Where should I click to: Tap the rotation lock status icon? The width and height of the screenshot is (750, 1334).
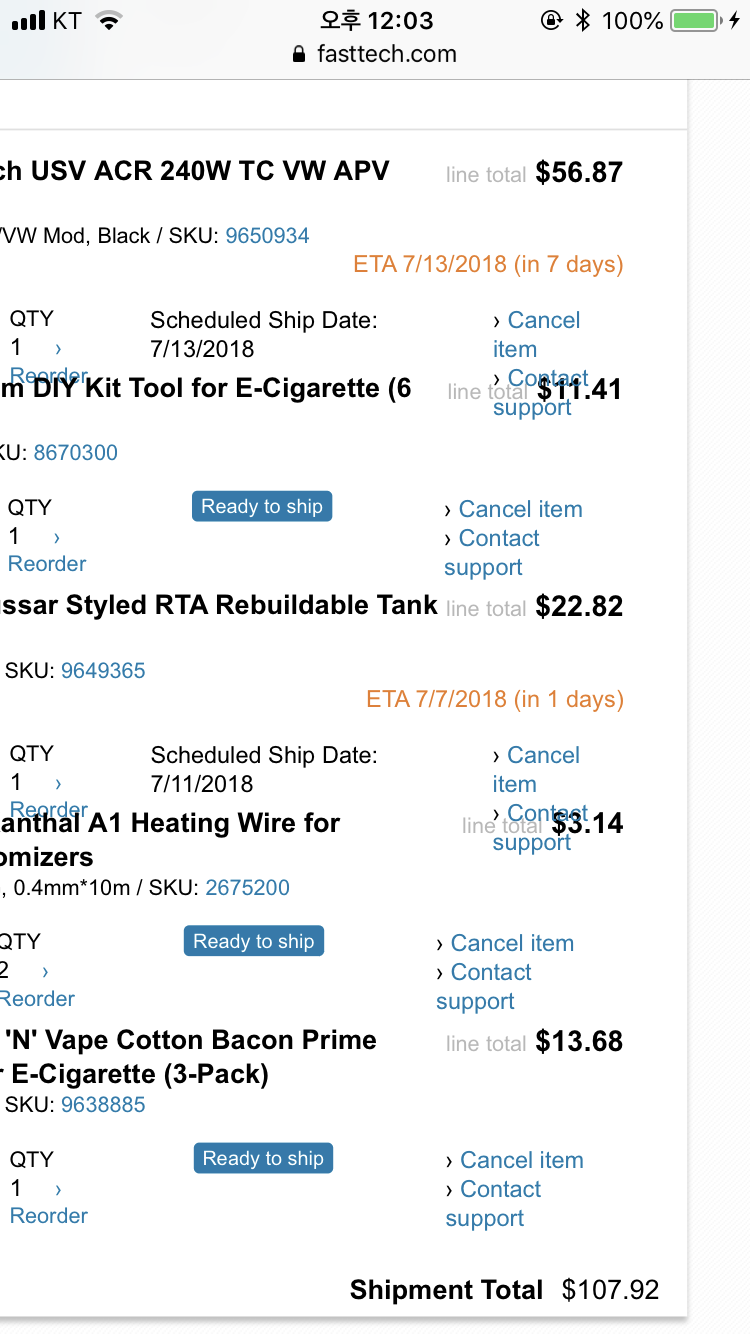(x=551, y=20)
